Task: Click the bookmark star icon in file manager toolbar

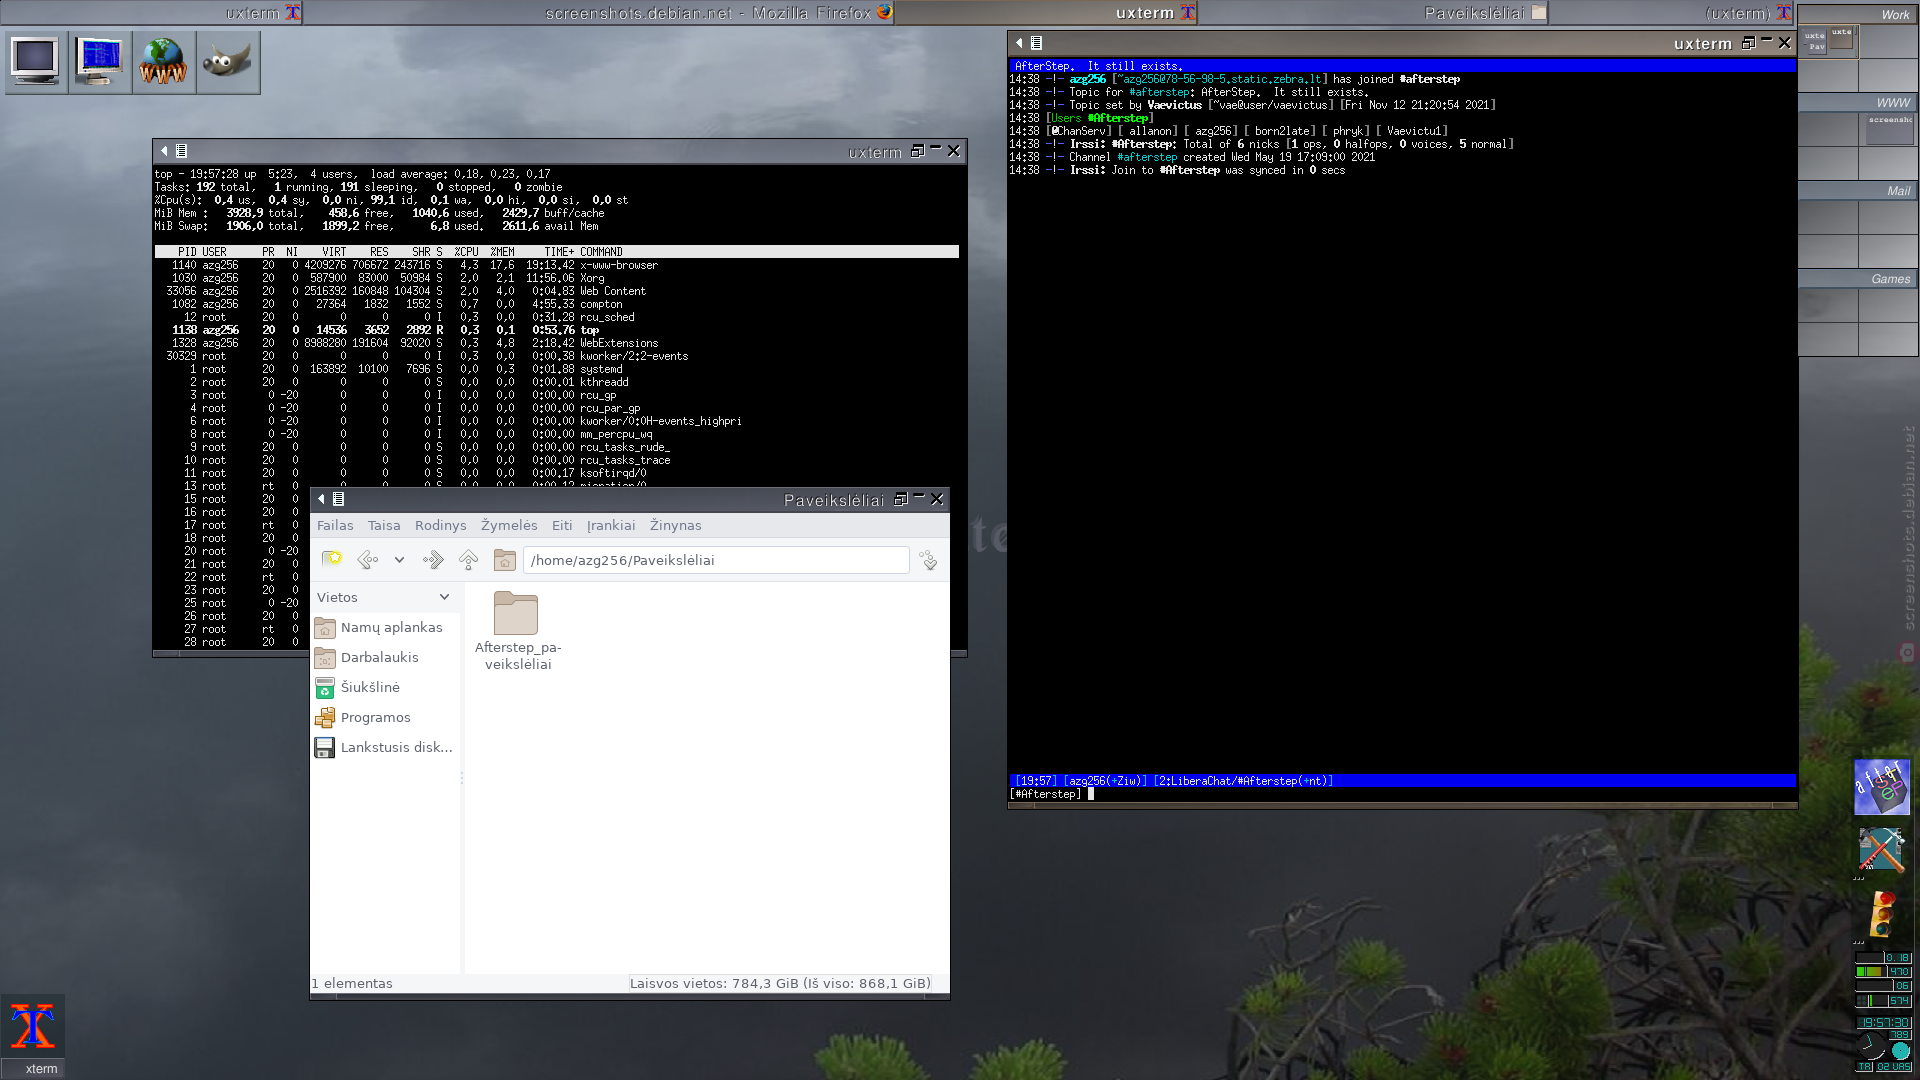Action: (x=332, y=560)
